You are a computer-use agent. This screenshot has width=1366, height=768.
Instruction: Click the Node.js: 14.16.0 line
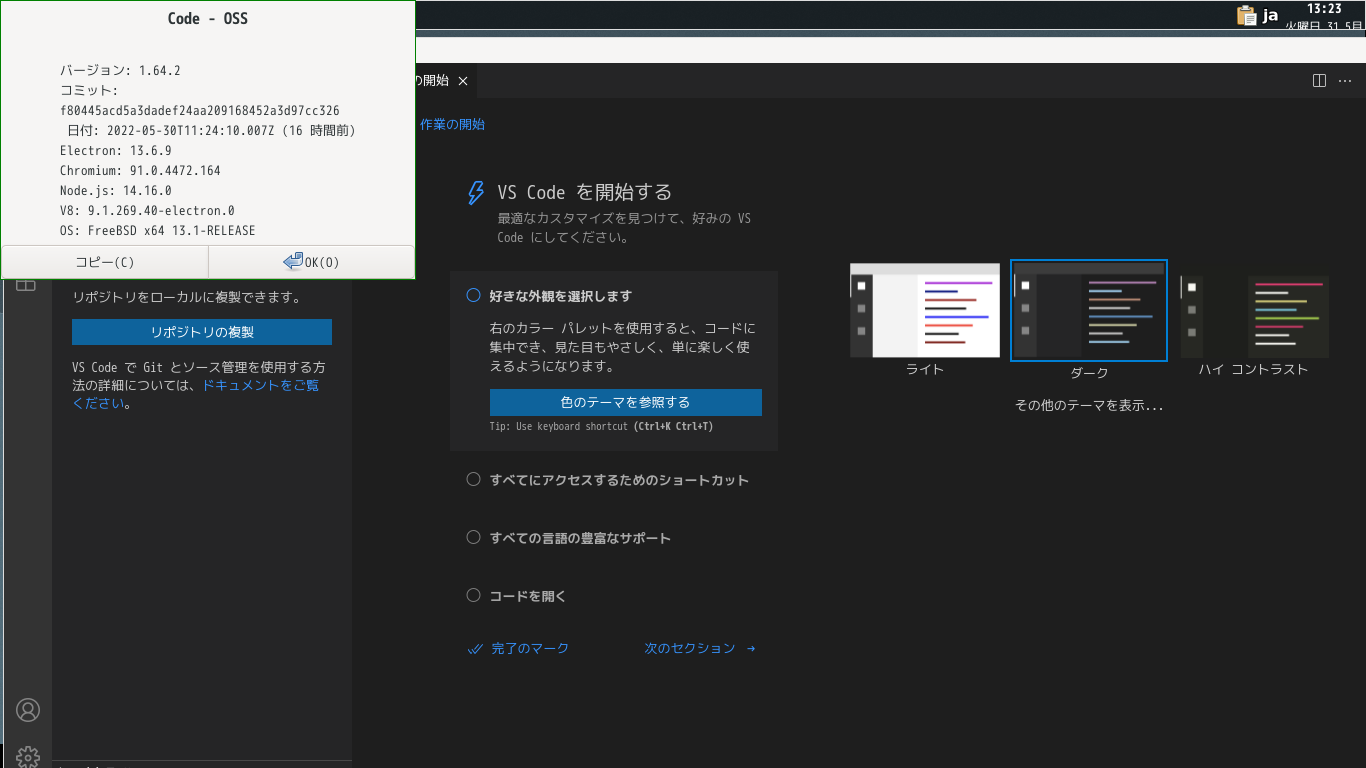tap(116, 190)
